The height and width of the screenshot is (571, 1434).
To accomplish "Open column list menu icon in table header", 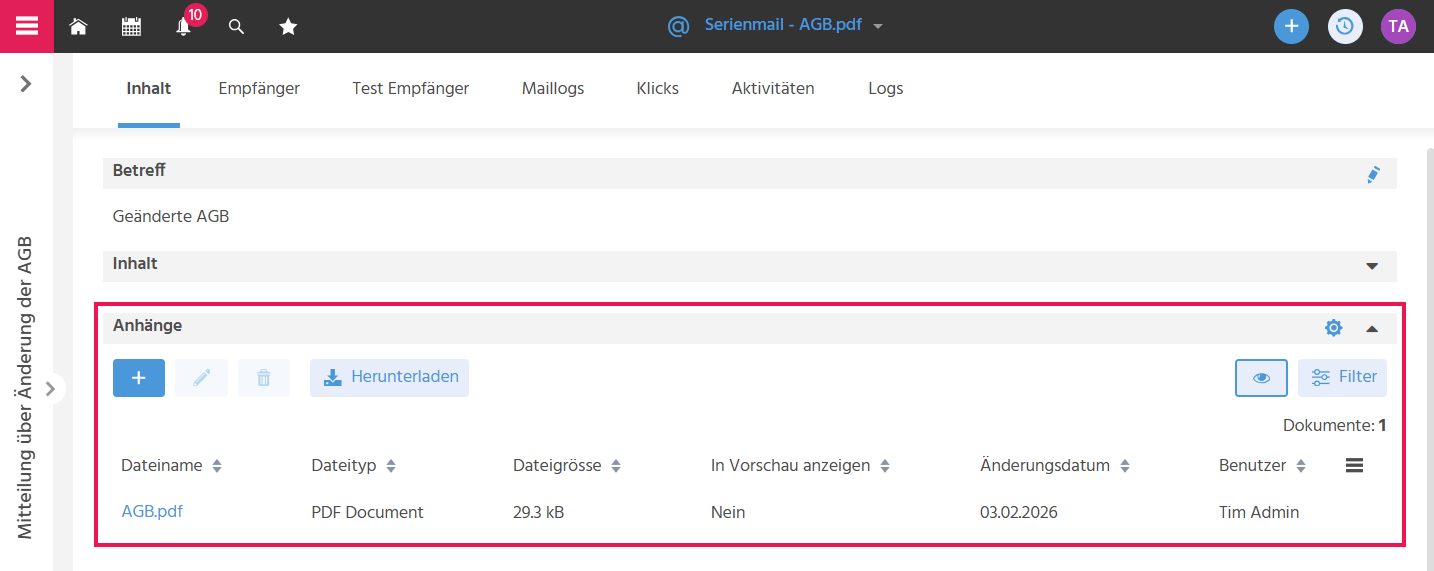I will [1354, 465].
